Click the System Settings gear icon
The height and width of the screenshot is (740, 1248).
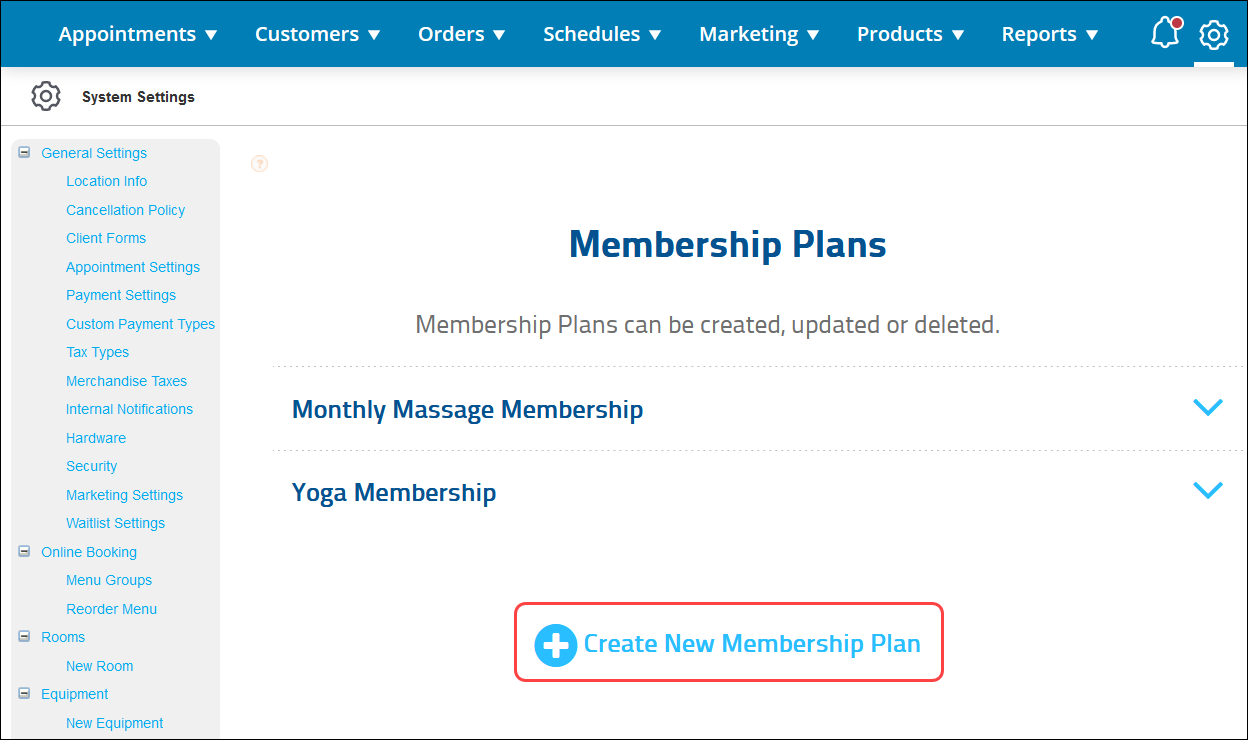point(46,96)
